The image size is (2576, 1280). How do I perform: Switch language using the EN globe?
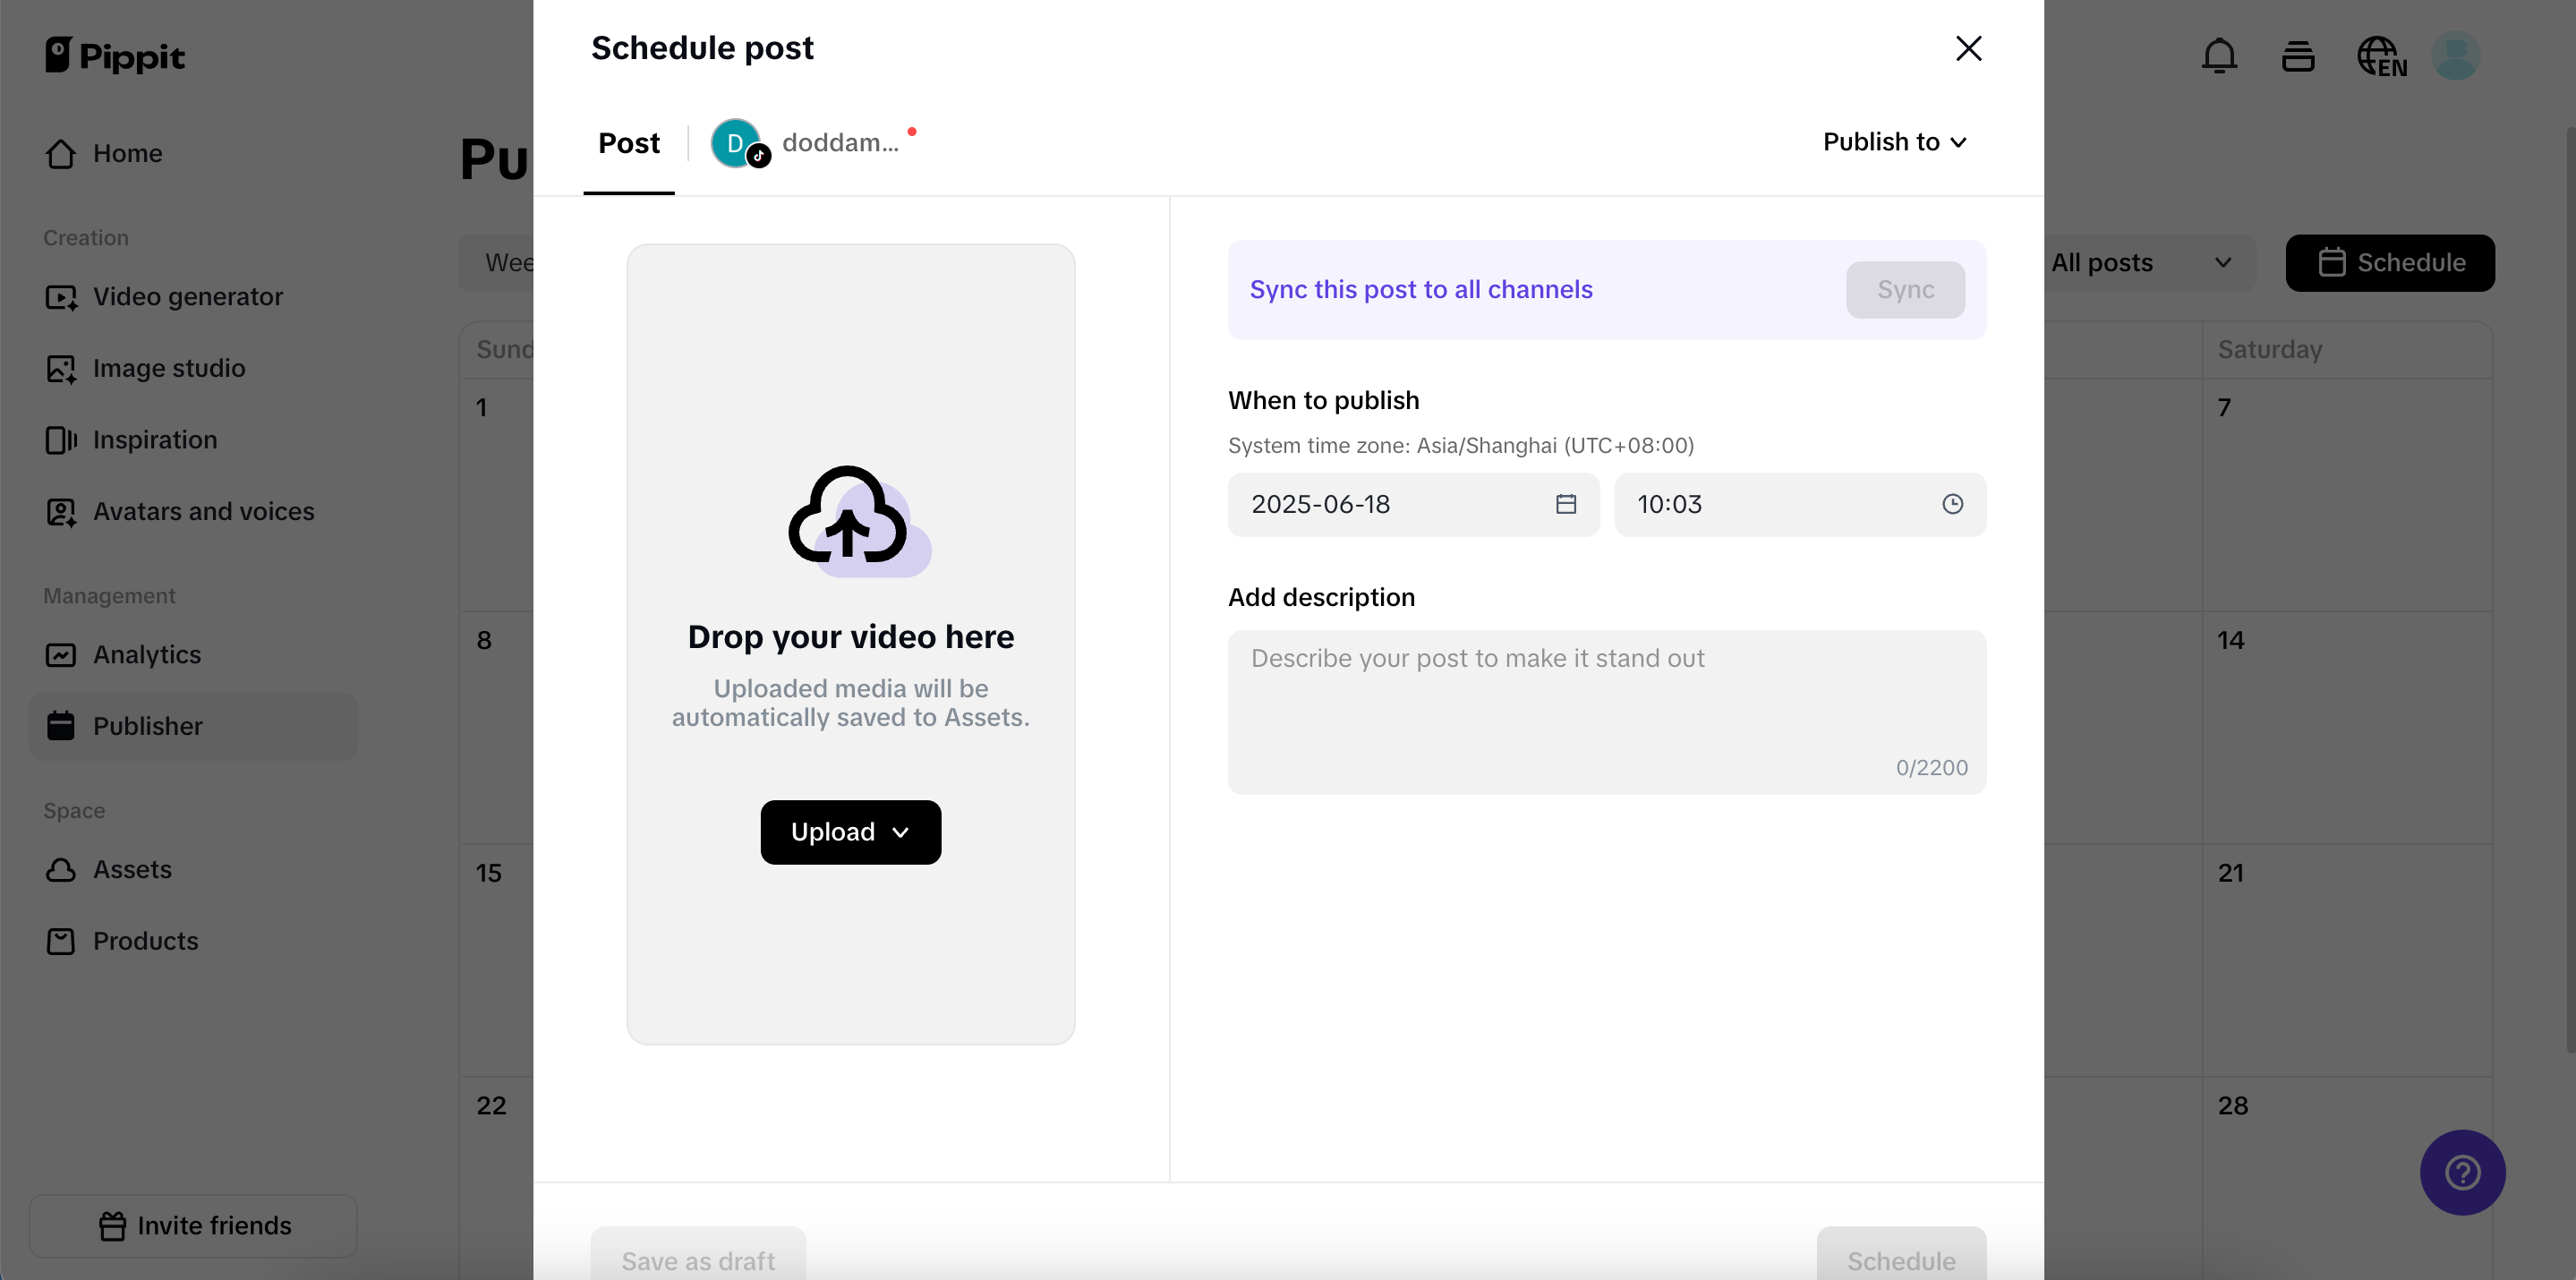2381,56
